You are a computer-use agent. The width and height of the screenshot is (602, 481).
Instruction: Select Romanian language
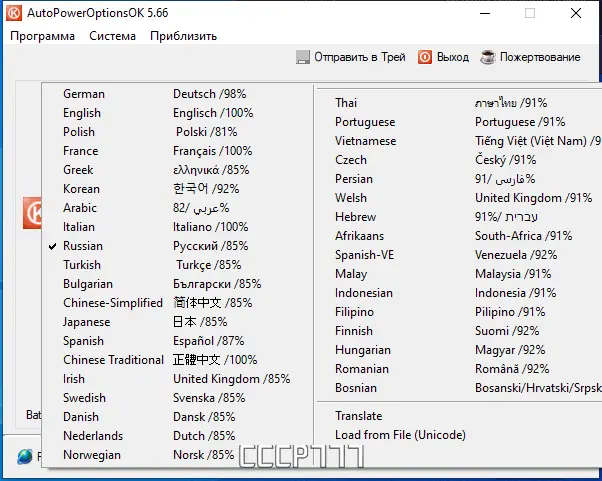pos(459,369)
